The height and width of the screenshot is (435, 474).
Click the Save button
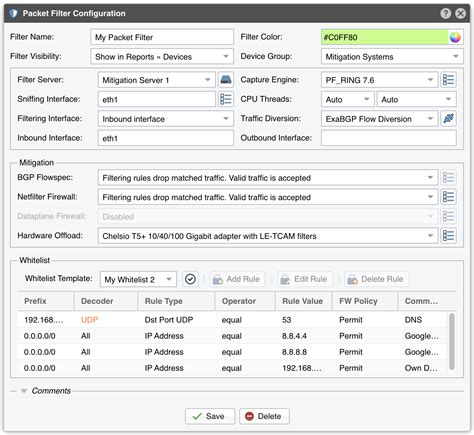[x=210, y=416]
